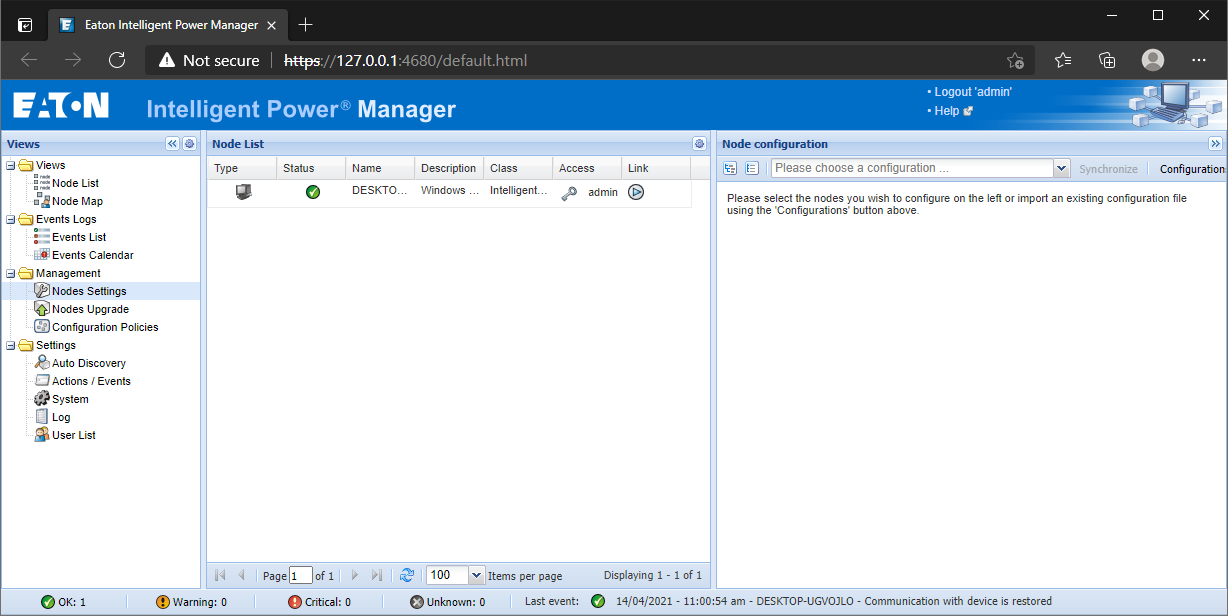This screenshot has height=616, width=1228.
Task: Click the page number field
Action: (x=300, y=575)
